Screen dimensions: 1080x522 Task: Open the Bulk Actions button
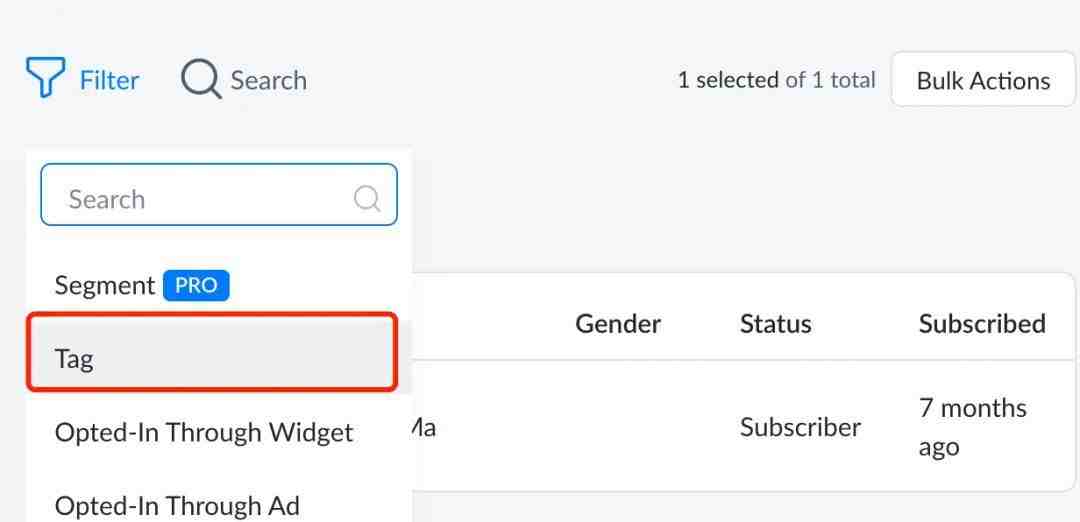tap(983, 80)
